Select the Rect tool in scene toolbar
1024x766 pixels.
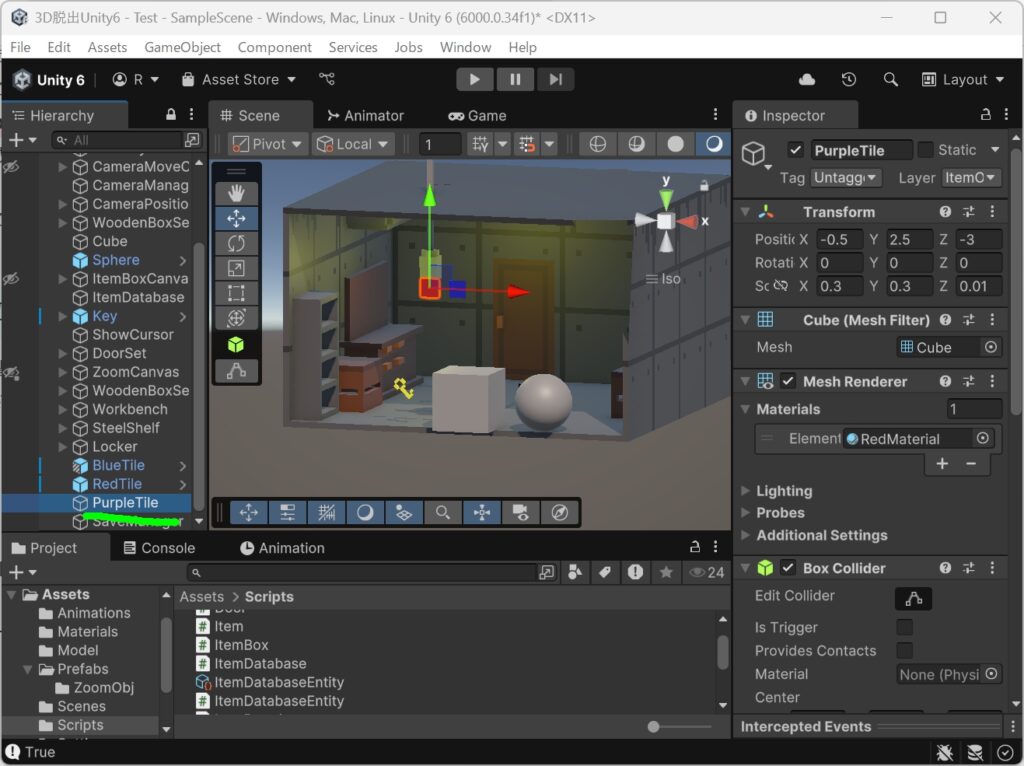[x=236, y=293]
